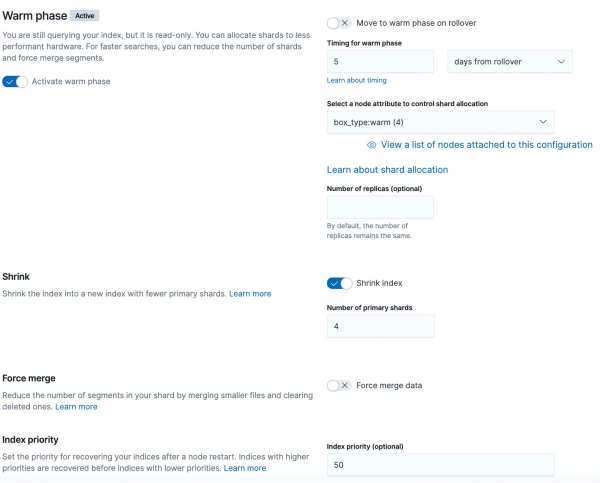Turn on Force merge data switch
This screenshot has width=600, height=483.
339,385
